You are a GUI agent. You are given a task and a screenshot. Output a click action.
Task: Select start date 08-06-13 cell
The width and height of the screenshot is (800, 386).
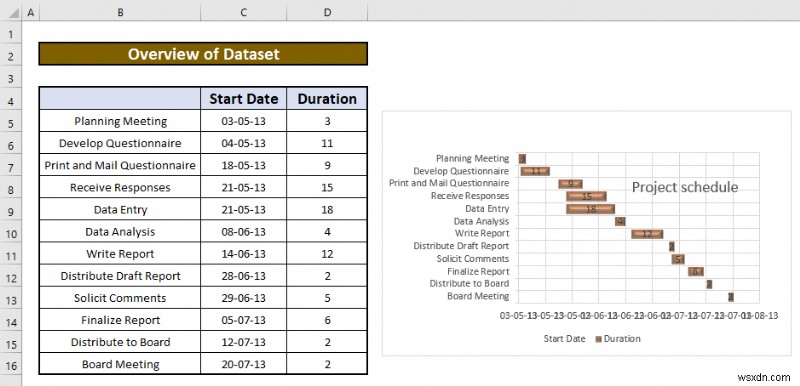(x=244, y=231)
